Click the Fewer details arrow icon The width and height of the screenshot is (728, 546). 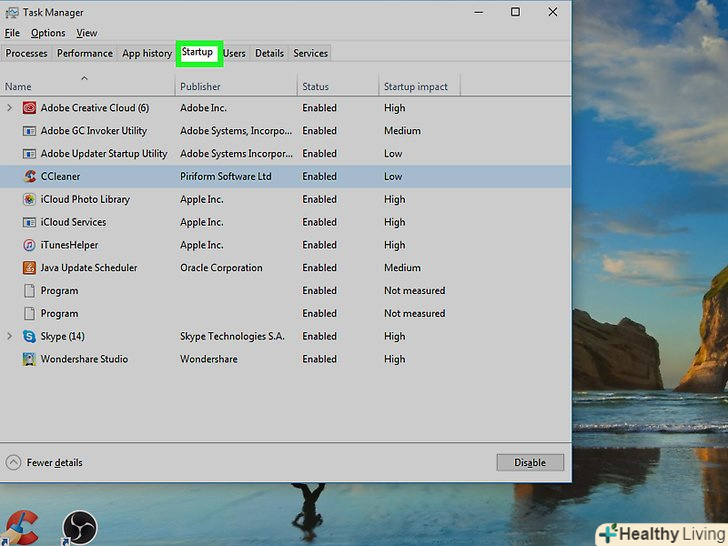[13, 462]
